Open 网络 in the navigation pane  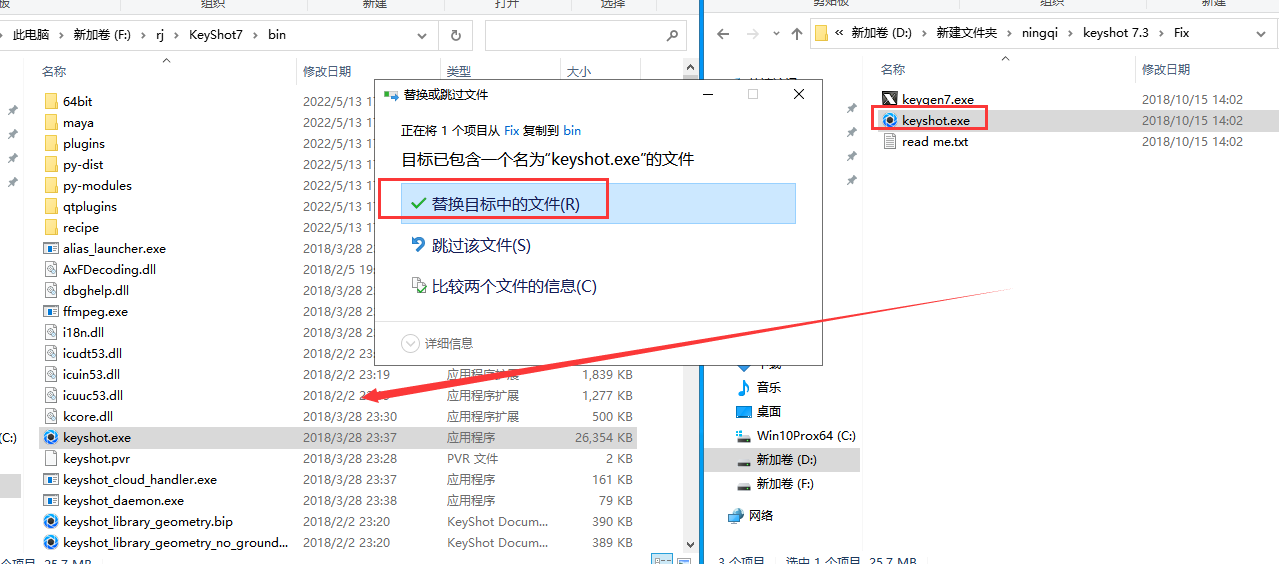(760, 515)
